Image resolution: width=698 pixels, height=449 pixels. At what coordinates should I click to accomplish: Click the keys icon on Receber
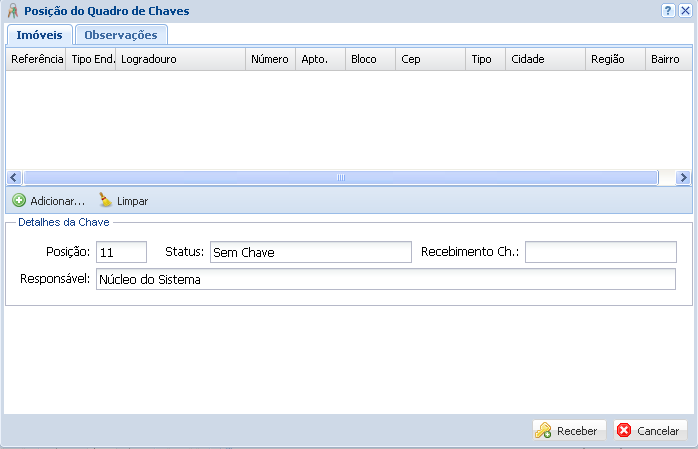544,431
